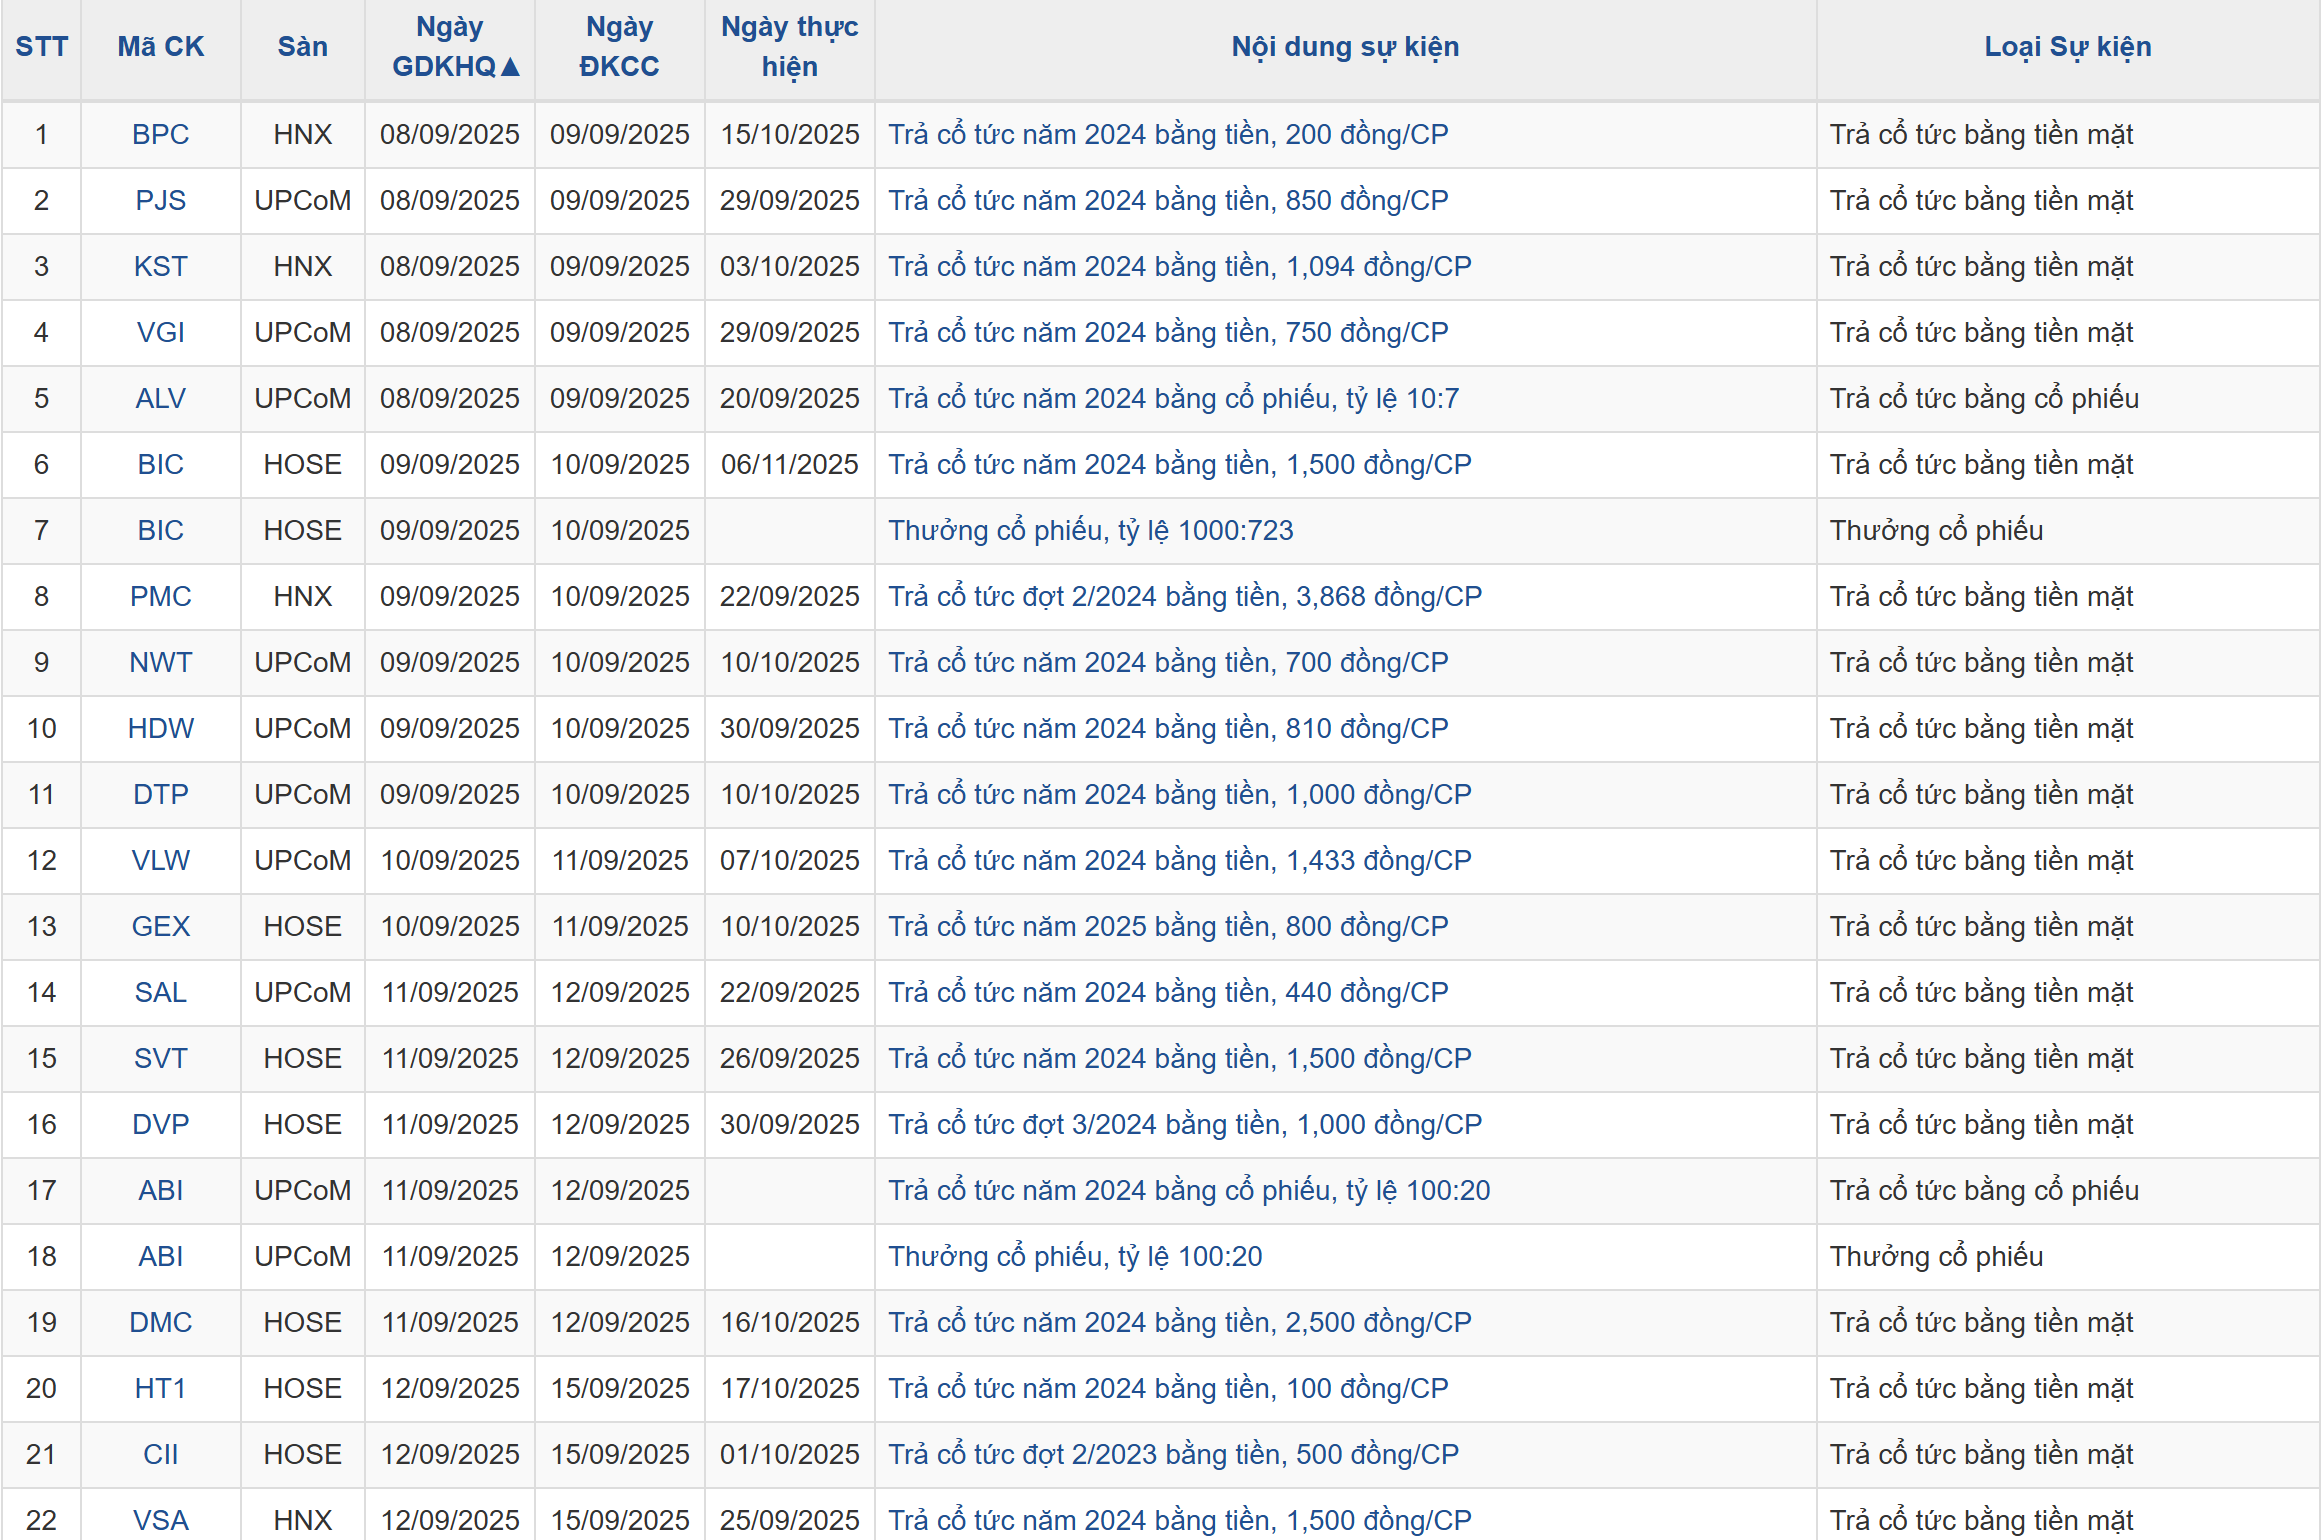Open DMC stock code link
The height and width of the screenshot is (1540, 2324).
160,1322
